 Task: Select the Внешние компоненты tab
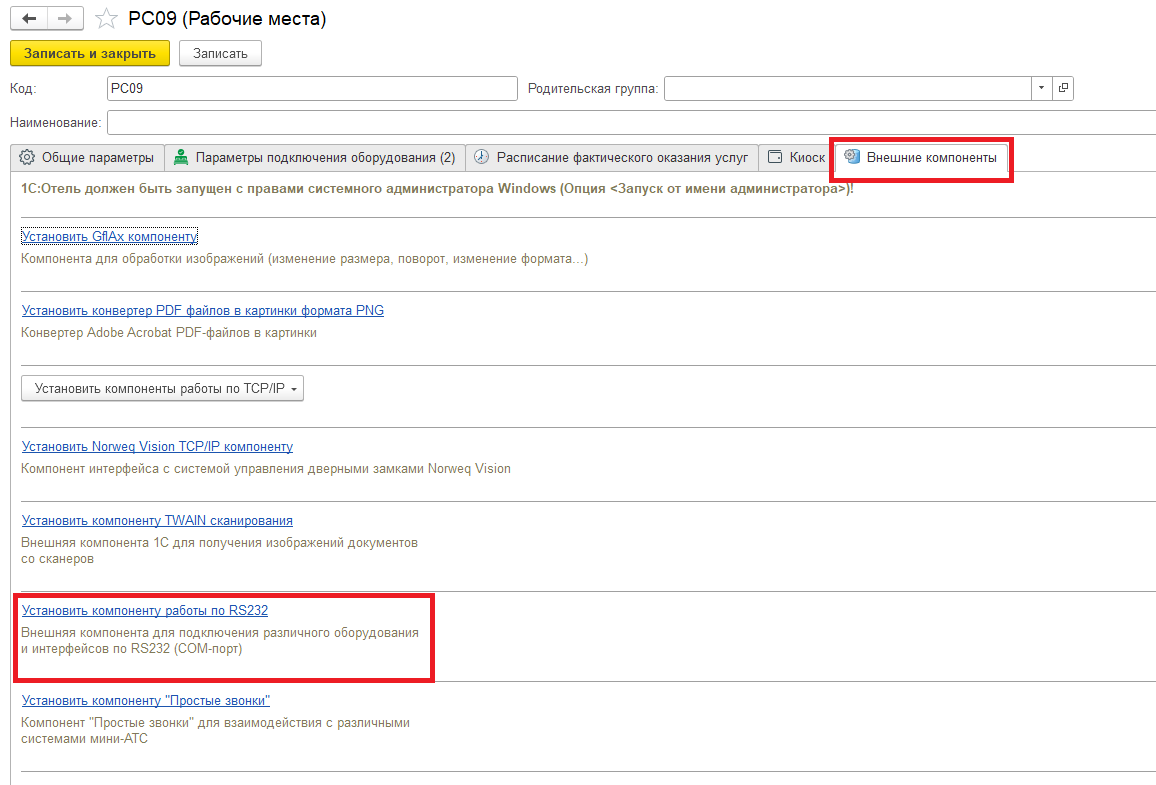pos(922,158)
